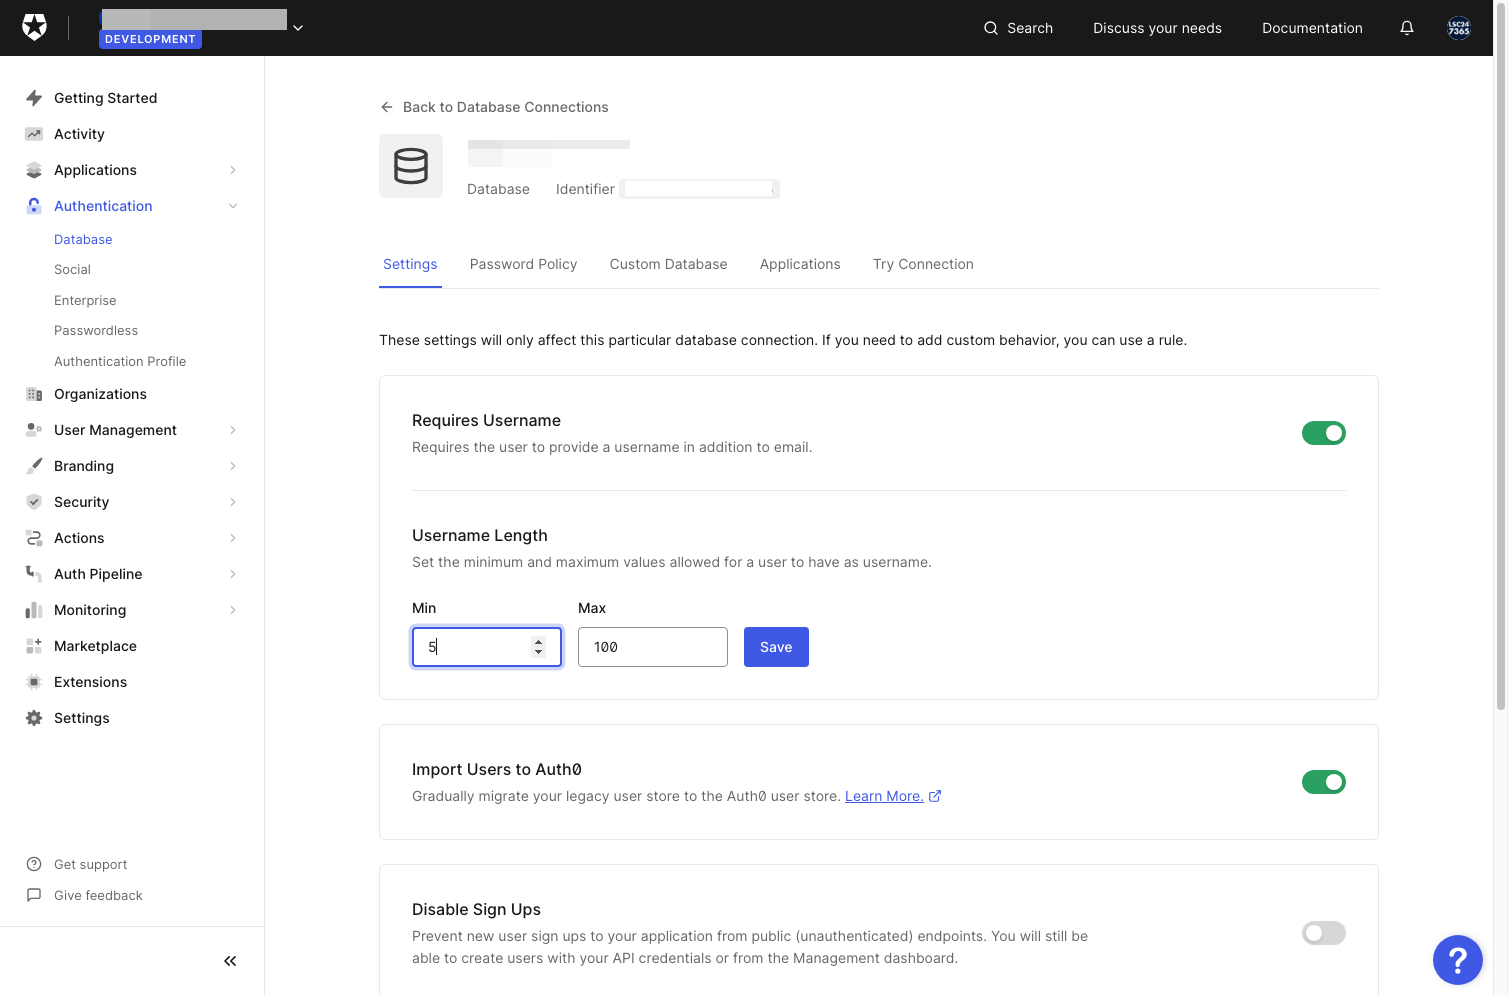
Task: Collapse the sidebar with double-chevron icon
Action: tap(230, 961)
